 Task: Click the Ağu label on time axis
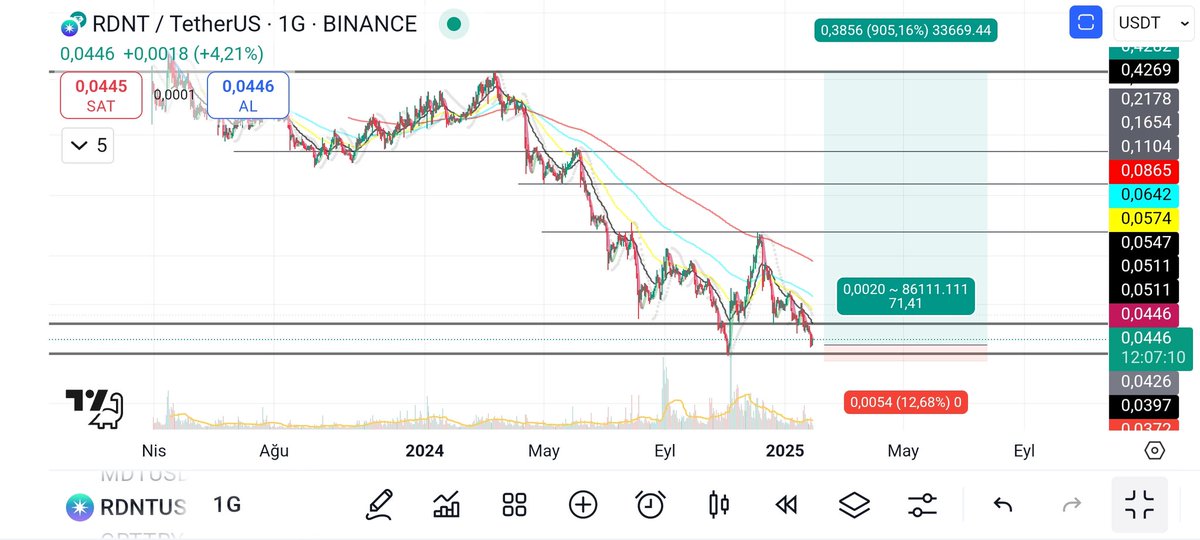[274, 451]
